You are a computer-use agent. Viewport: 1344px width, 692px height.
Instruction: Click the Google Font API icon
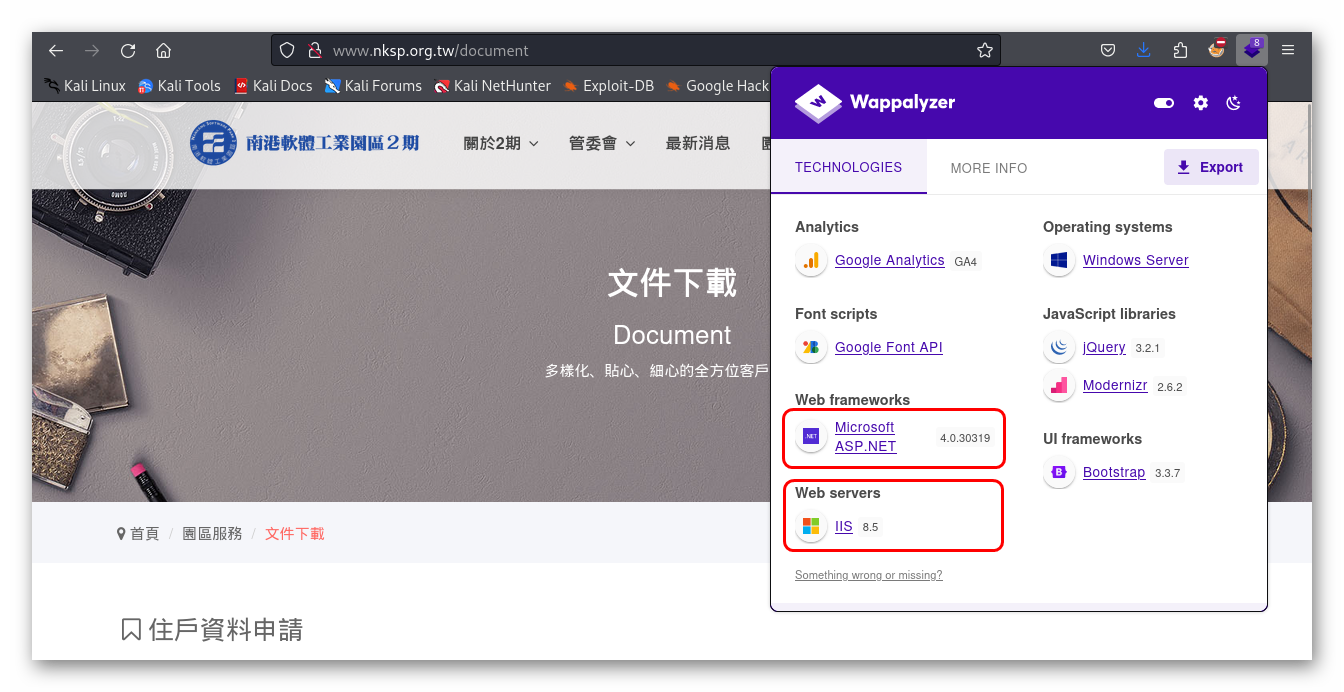811,347
